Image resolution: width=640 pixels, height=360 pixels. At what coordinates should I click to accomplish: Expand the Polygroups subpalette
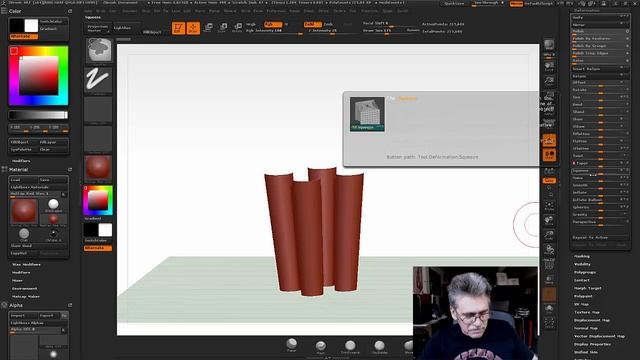585,272
